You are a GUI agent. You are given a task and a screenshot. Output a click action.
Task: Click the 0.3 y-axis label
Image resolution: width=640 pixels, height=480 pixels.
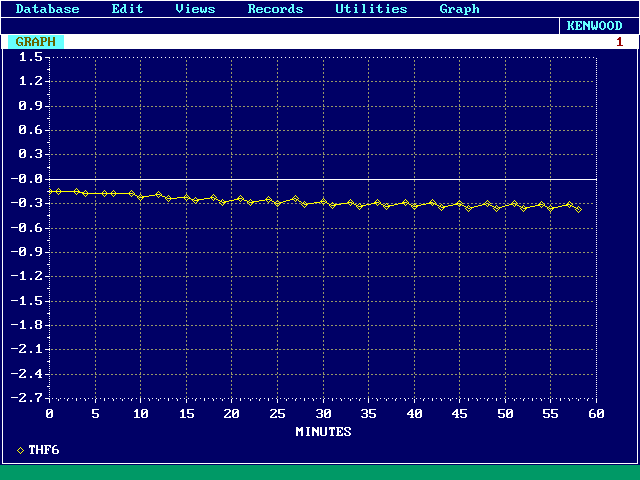pos(31,154)
